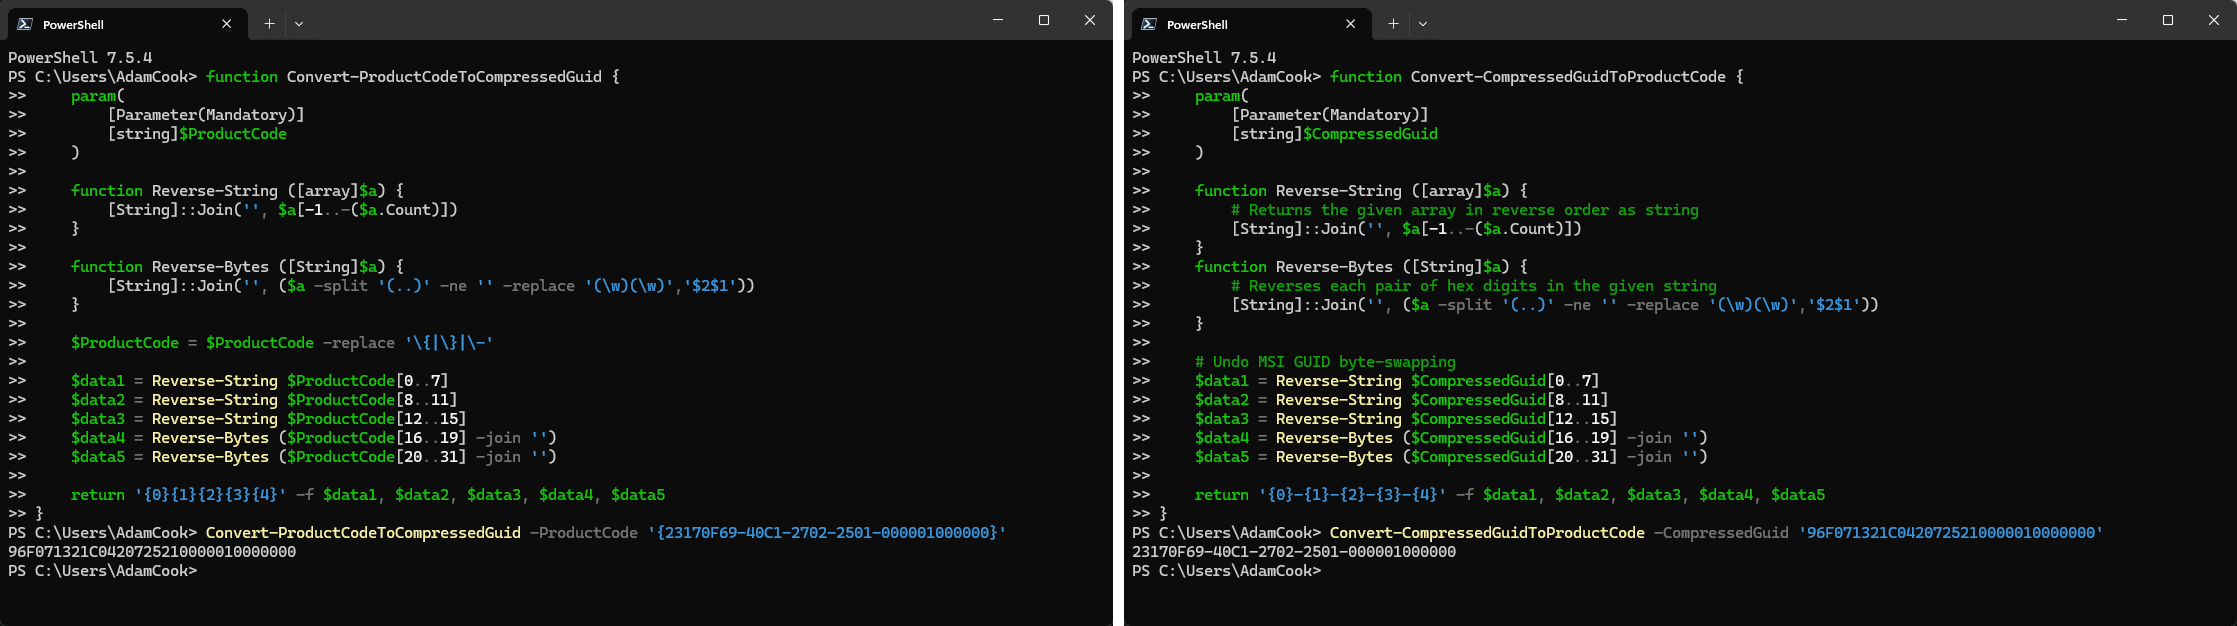Select the PowerShell tab title in the left window
The height and width of the screenshot is (626, 2237).
tap(73, 24)
